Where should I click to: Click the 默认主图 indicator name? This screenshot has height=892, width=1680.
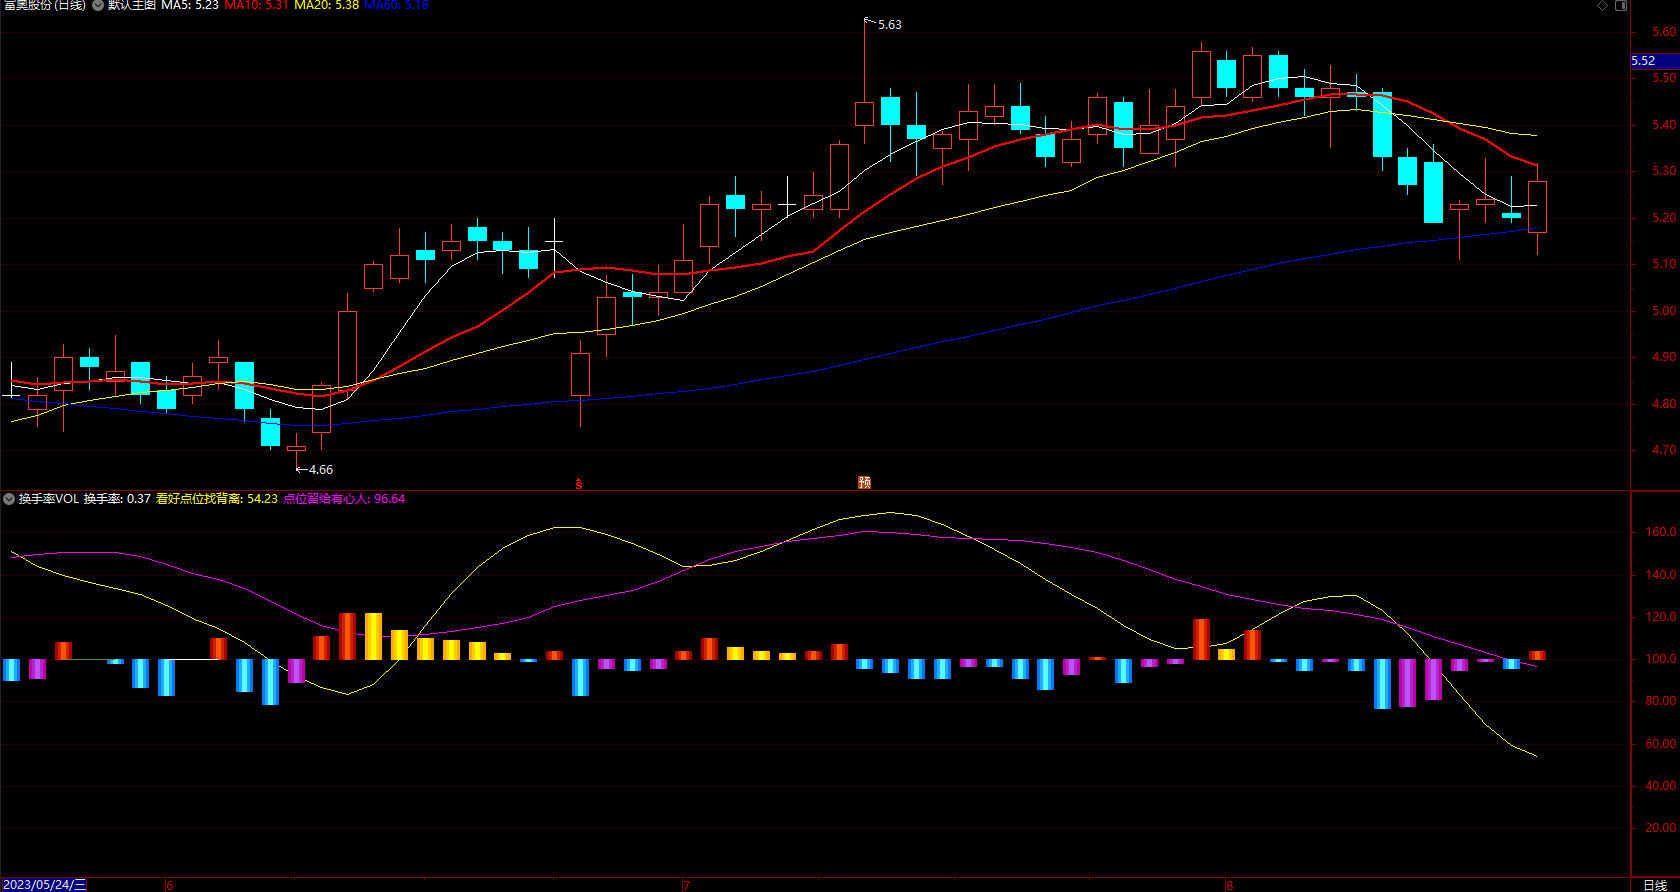[132, 6]
